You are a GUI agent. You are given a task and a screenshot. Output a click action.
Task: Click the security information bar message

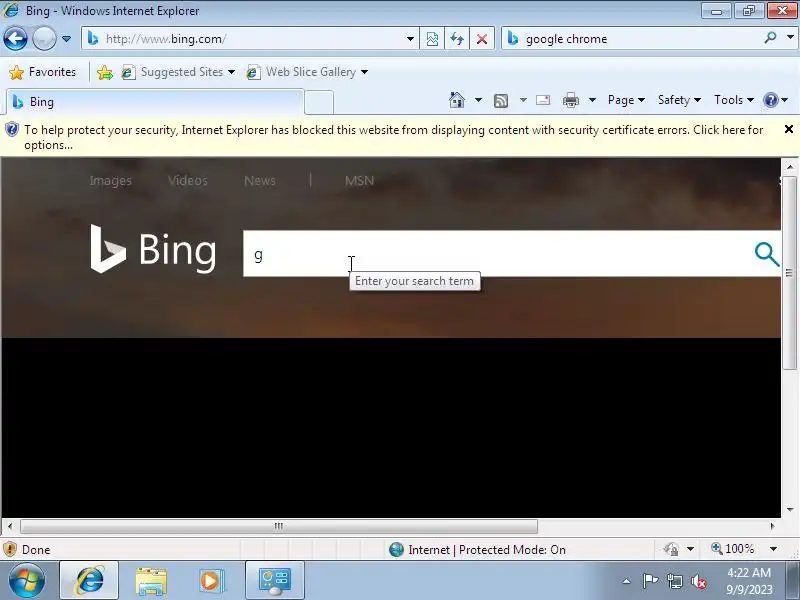(393, 137)
